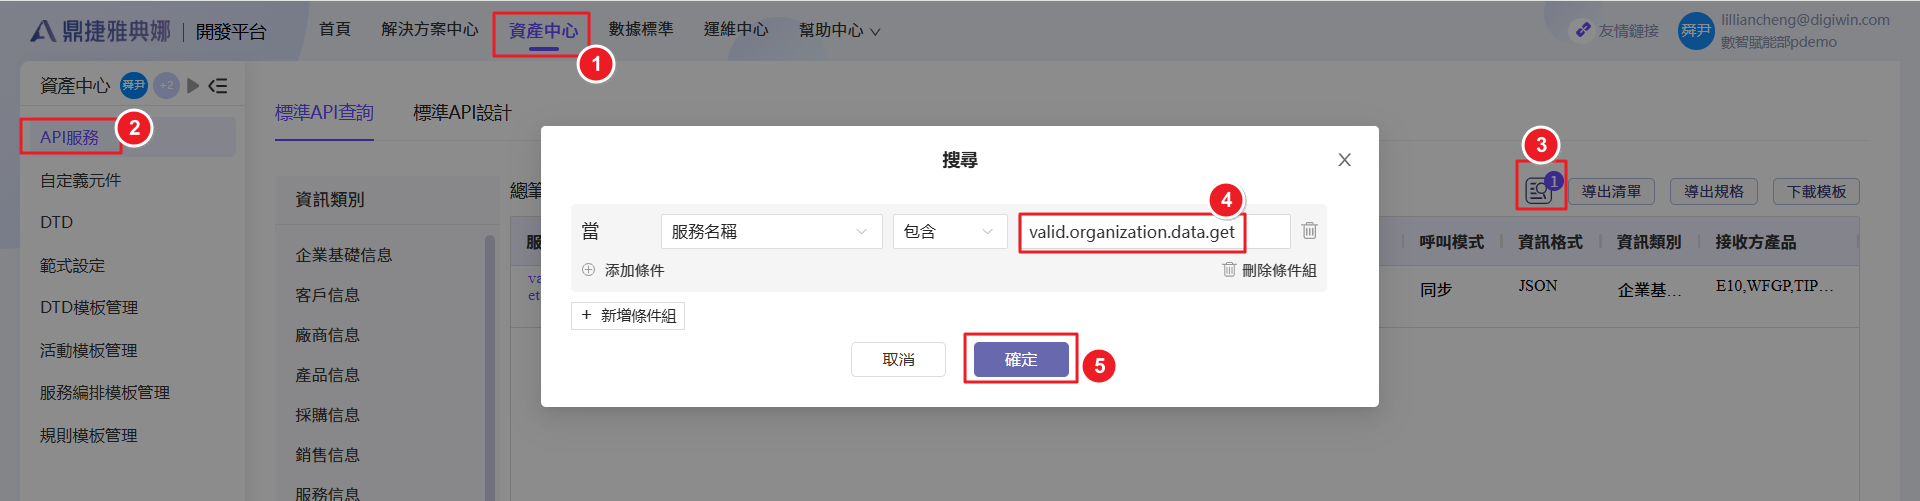Click the 舜尹 user avatar at top right
This screenshot has height=501, width=1920.
(1695, 31)
